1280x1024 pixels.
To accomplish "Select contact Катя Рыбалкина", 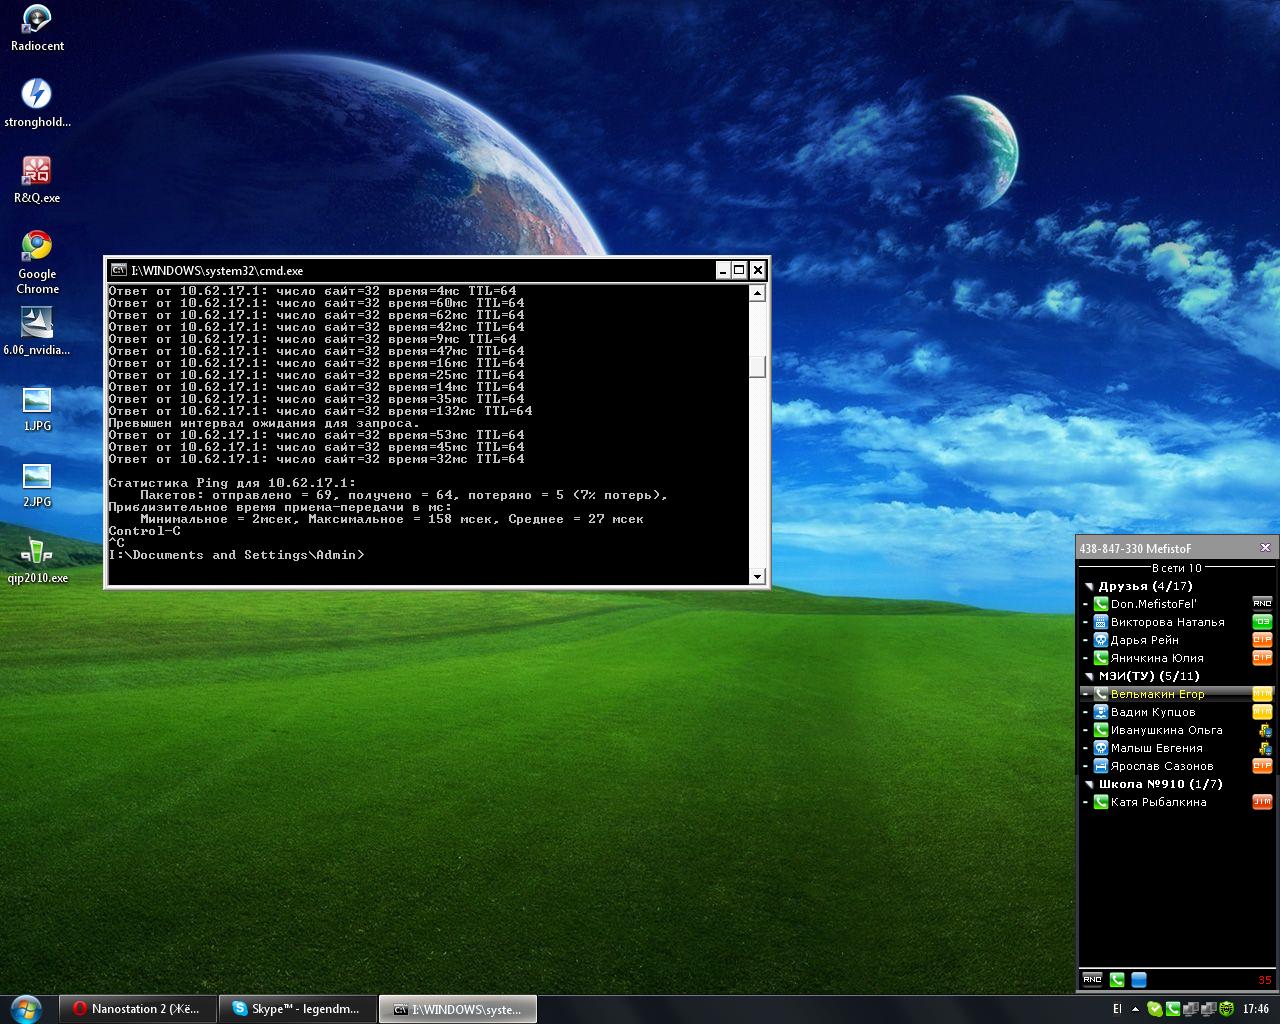I will pyautogui.click(x=1158, y=802).
